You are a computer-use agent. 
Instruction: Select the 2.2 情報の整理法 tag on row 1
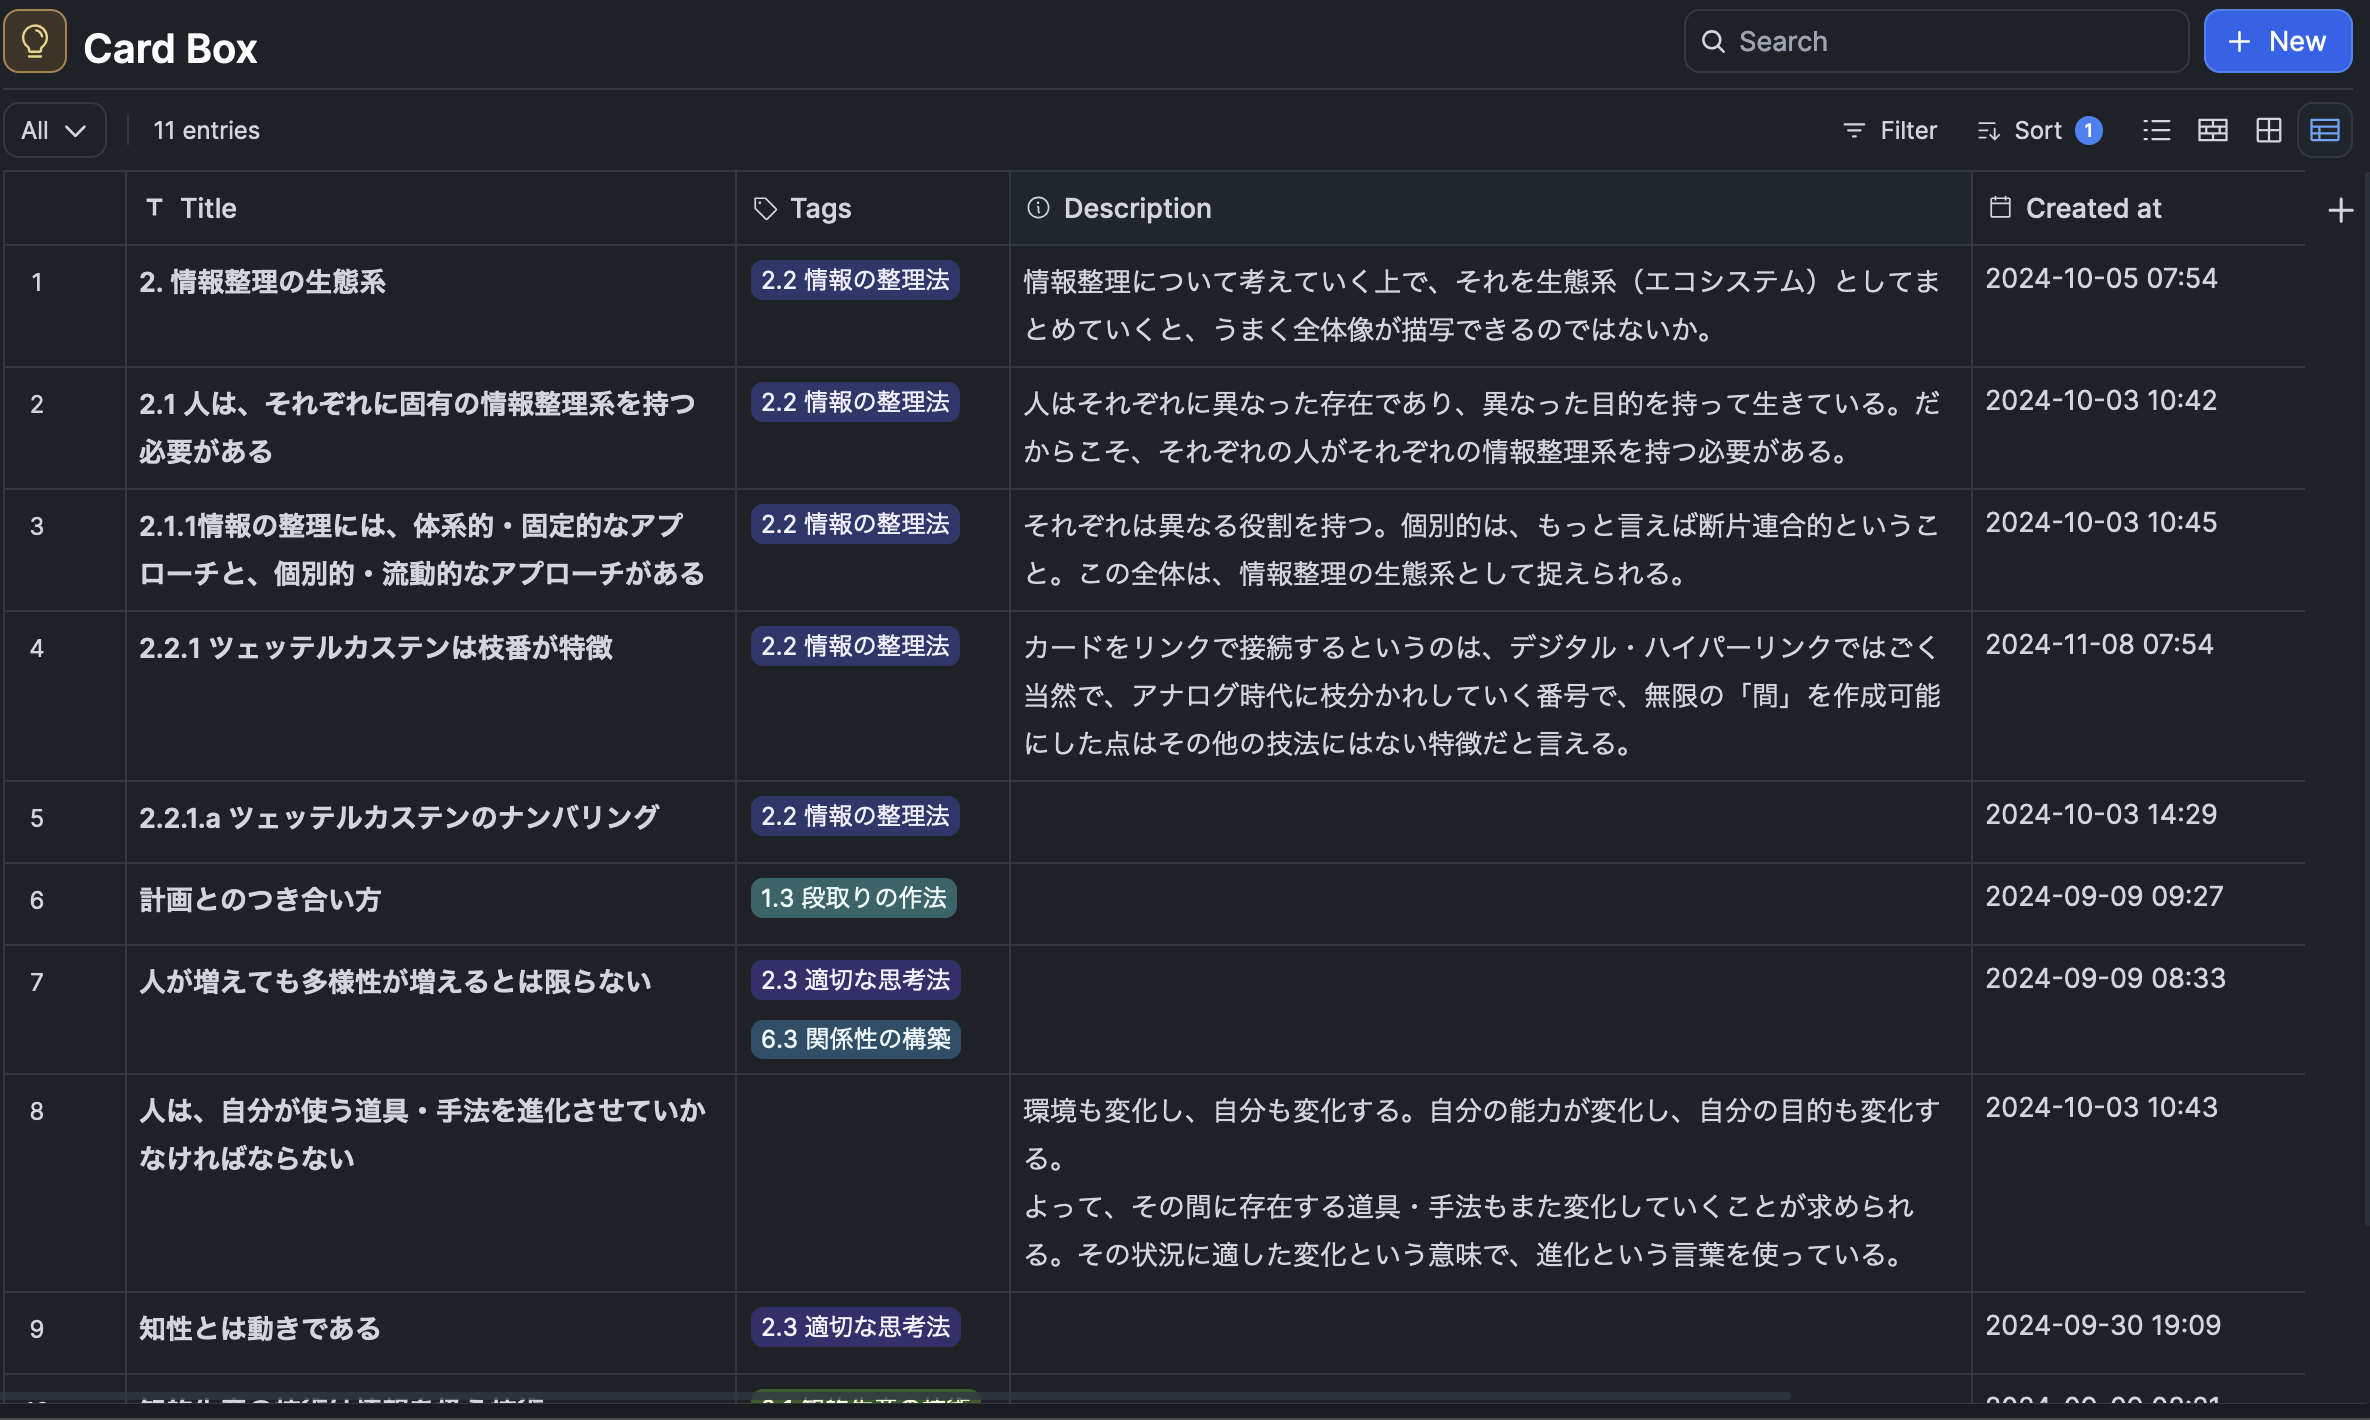[855, 281]
